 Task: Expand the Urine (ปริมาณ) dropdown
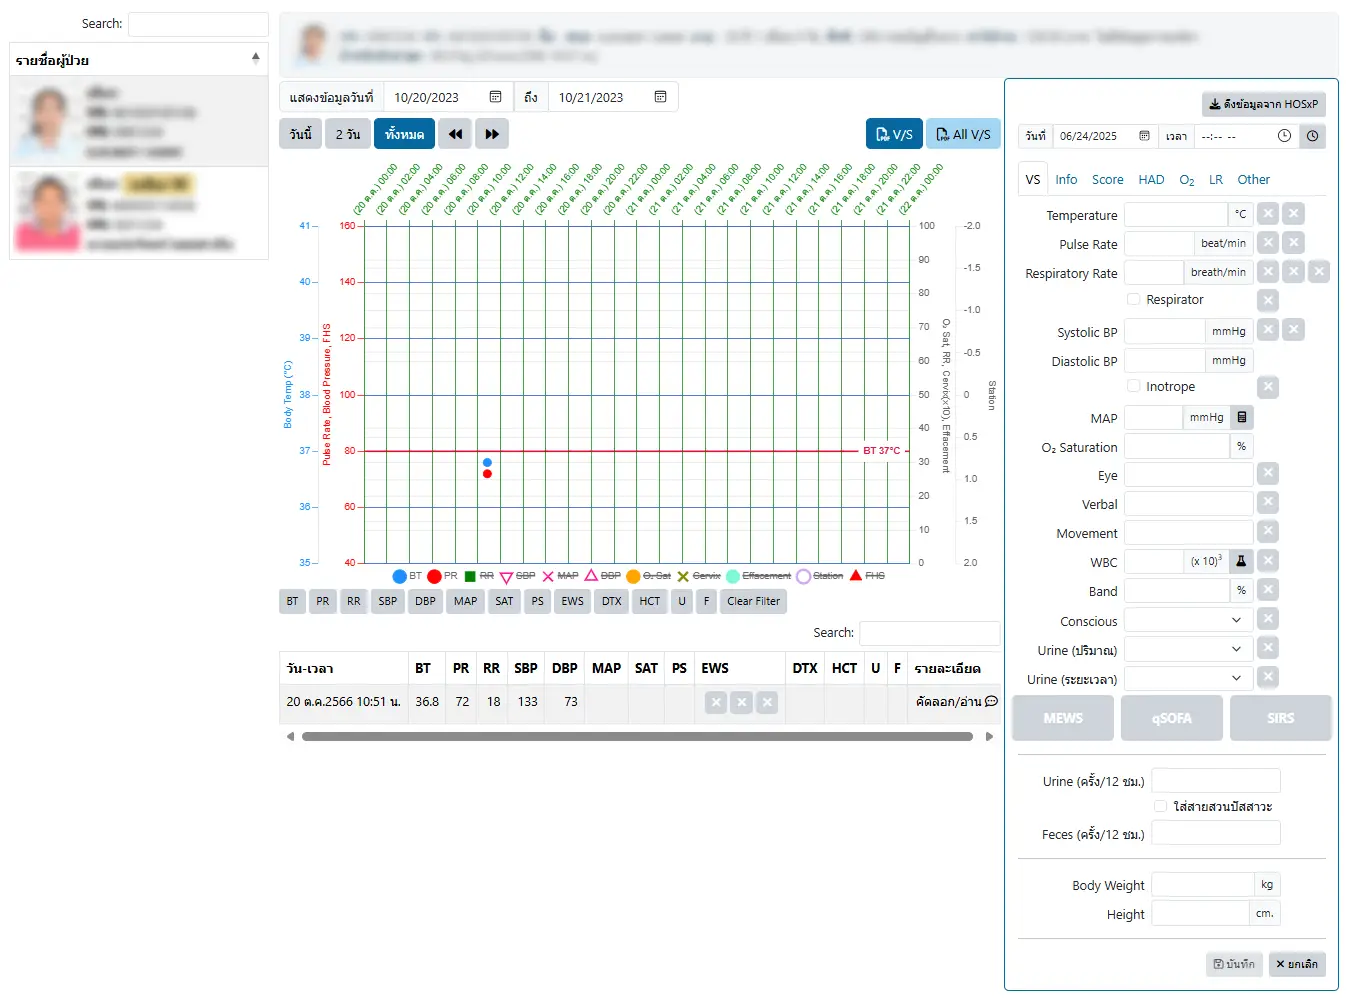(x=1189, y=649)
